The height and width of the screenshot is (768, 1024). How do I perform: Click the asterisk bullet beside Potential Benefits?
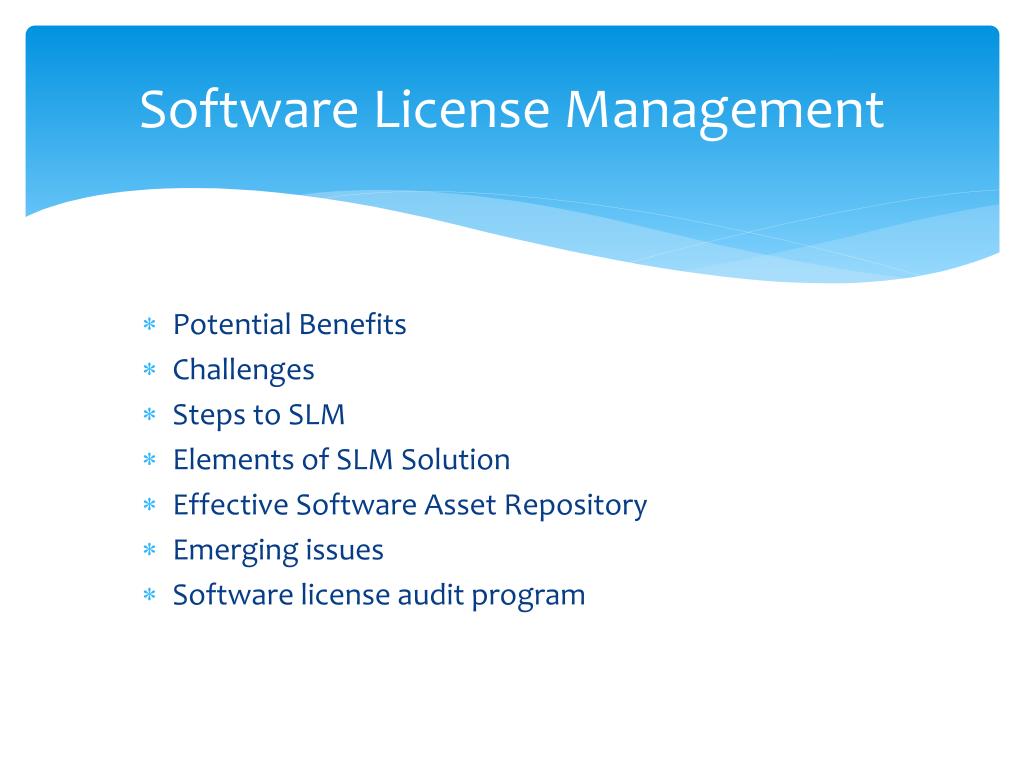pyautogui.click(x=150, y=324)
